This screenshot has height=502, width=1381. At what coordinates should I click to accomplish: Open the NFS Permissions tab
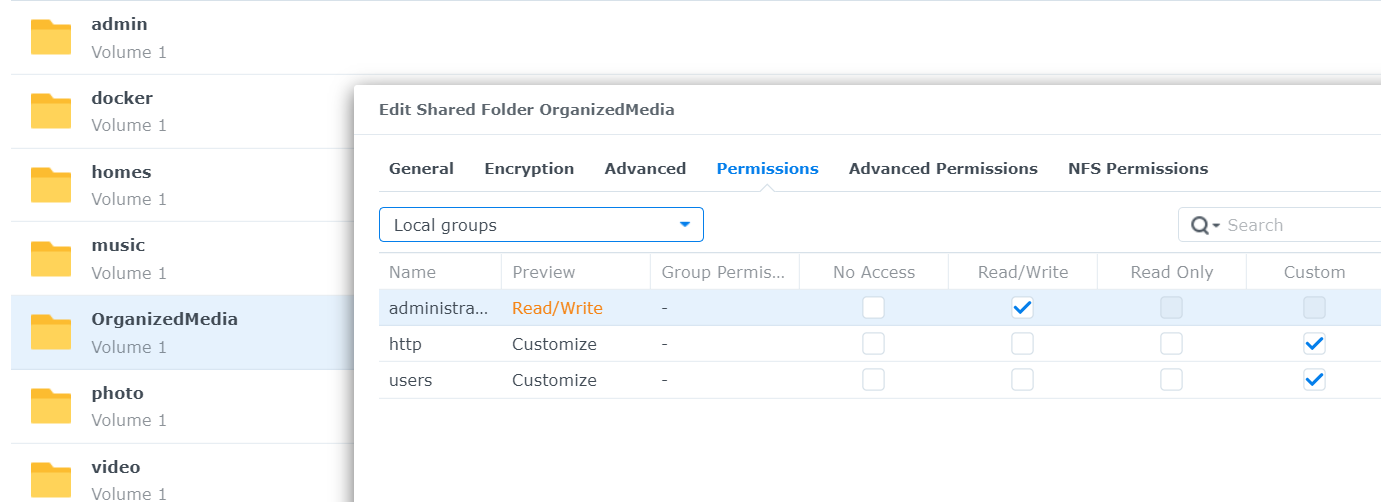point(1137,168)
